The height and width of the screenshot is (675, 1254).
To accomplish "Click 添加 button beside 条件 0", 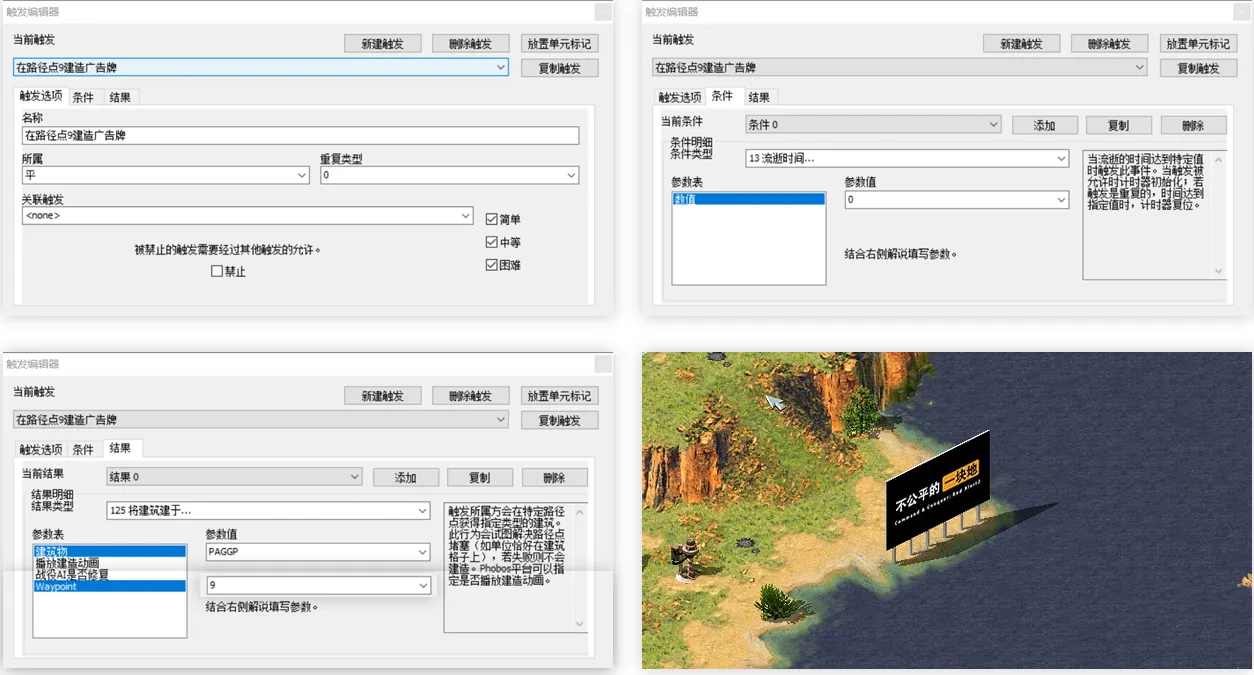I will pos(1045,125).
